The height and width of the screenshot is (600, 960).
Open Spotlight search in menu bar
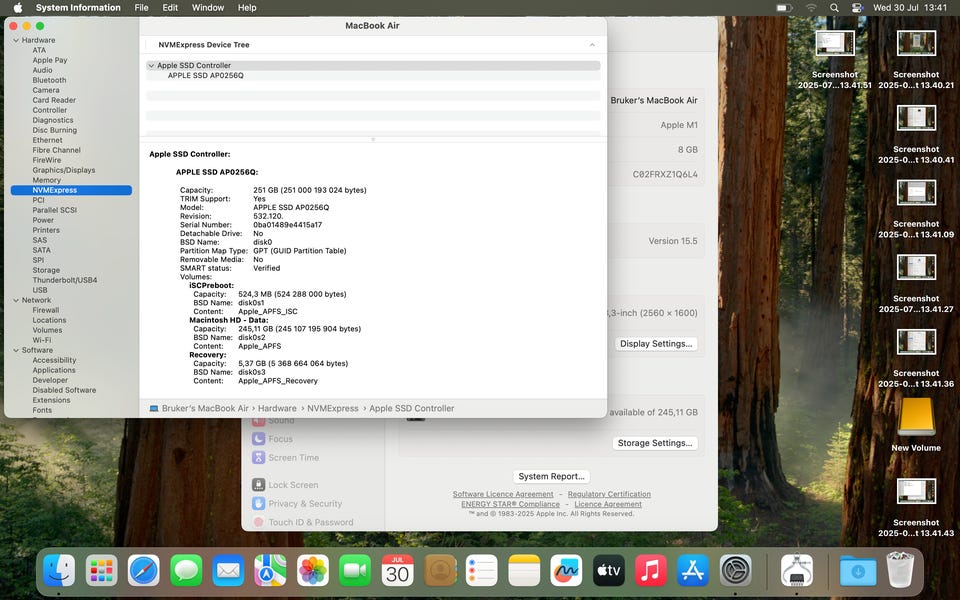click(834, 8)
